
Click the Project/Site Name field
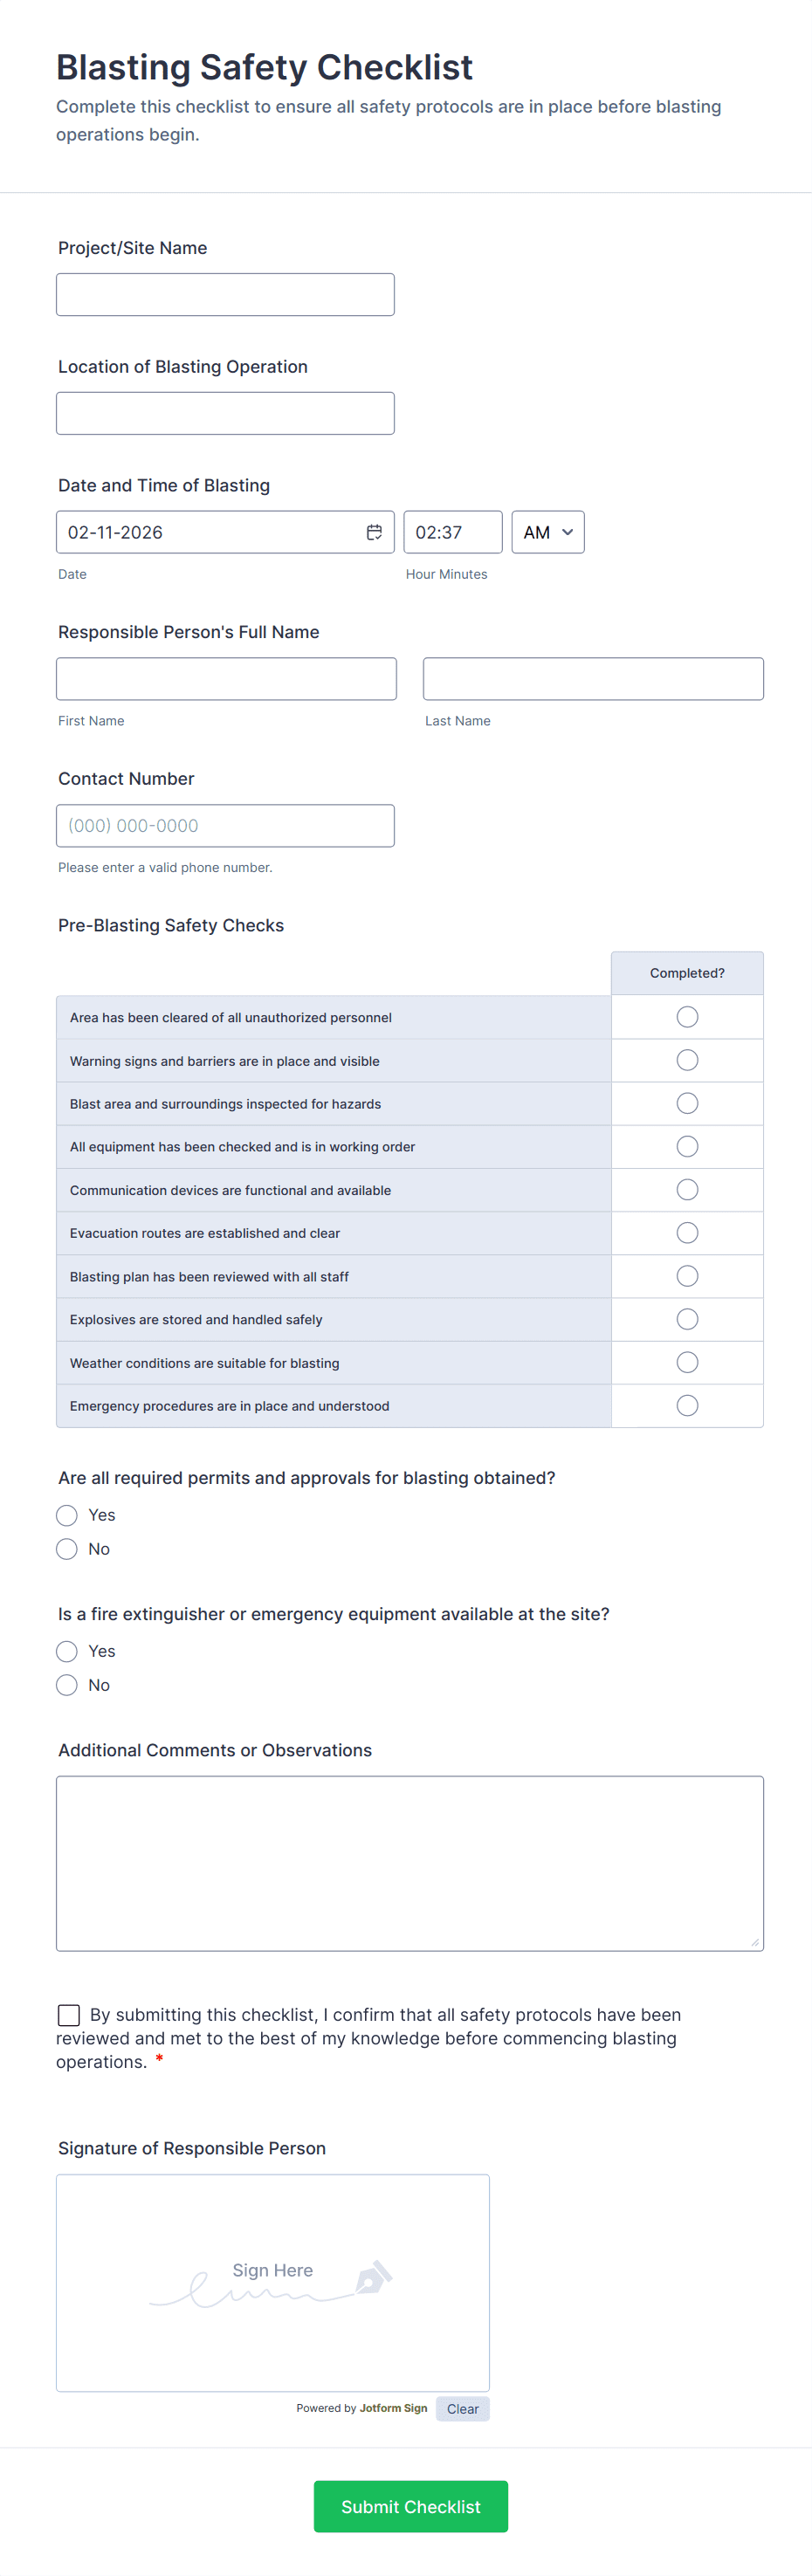click(x=225, y=295)
